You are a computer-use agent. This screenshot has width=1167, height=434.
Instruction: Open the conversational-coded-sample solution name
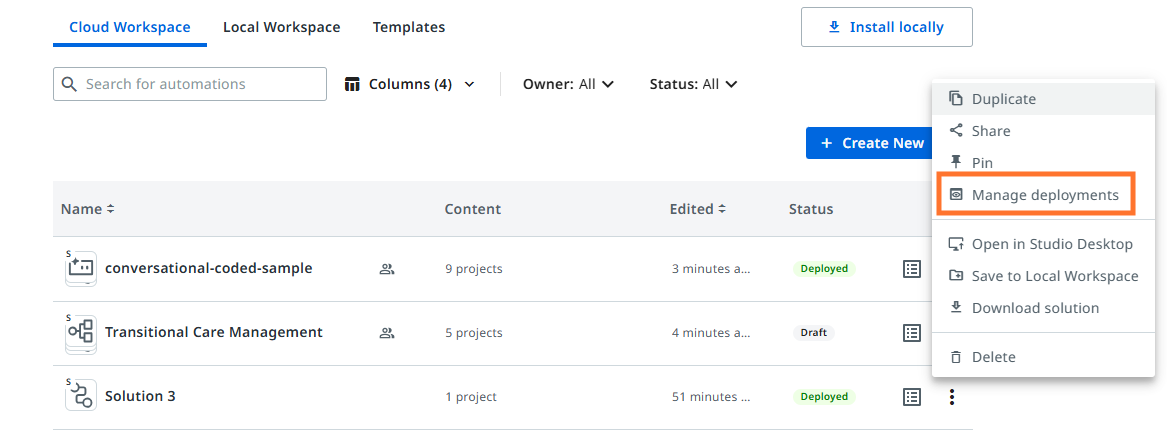pyautogui.click(x=208, y=269)
